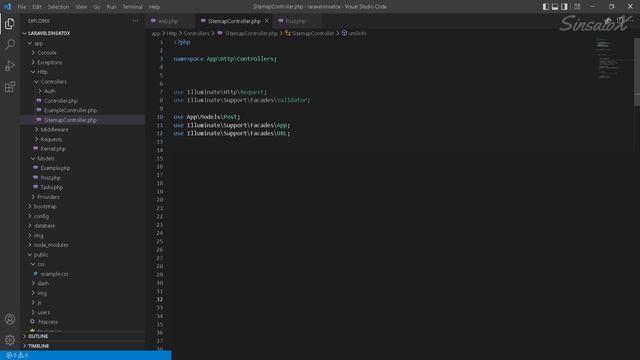The height and width of the screenshot is (360, 640).
Task: Click errors and warnings status indicator
Action: click(x=17, y=356)
